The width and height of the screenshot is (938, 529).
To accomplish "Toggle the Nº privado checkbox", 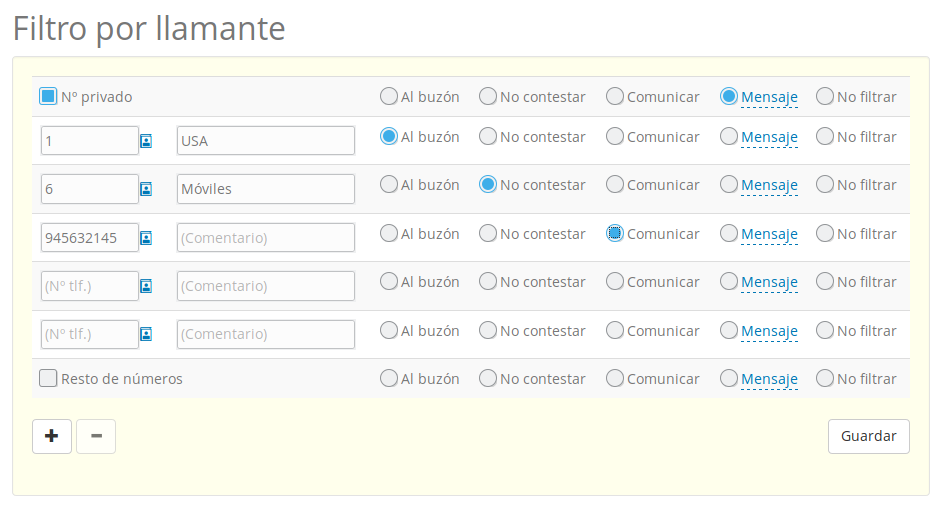I will [48, 97].
